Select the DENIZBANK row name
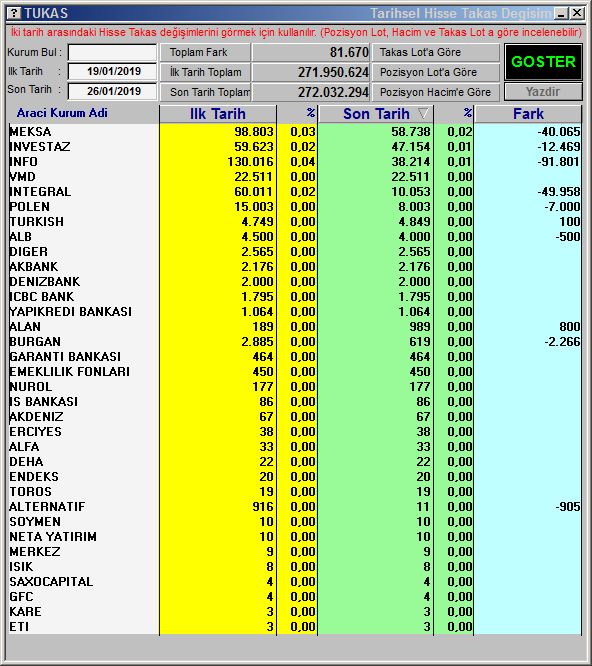Screen dimensions: 592x666 click(x=45, y=282)
